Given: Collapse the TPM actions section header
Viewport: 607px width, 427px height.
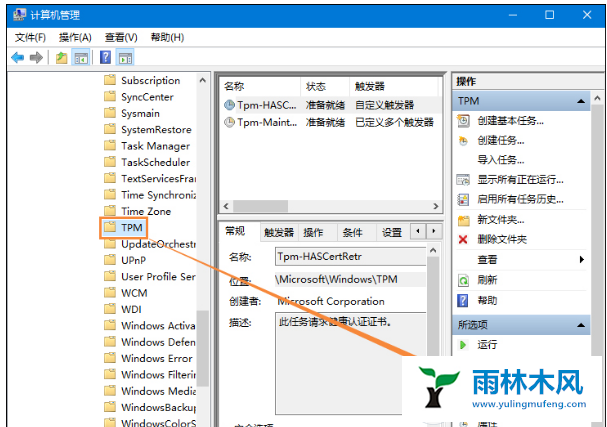Looking at the screenshot, I should click(x=582, y=102).
